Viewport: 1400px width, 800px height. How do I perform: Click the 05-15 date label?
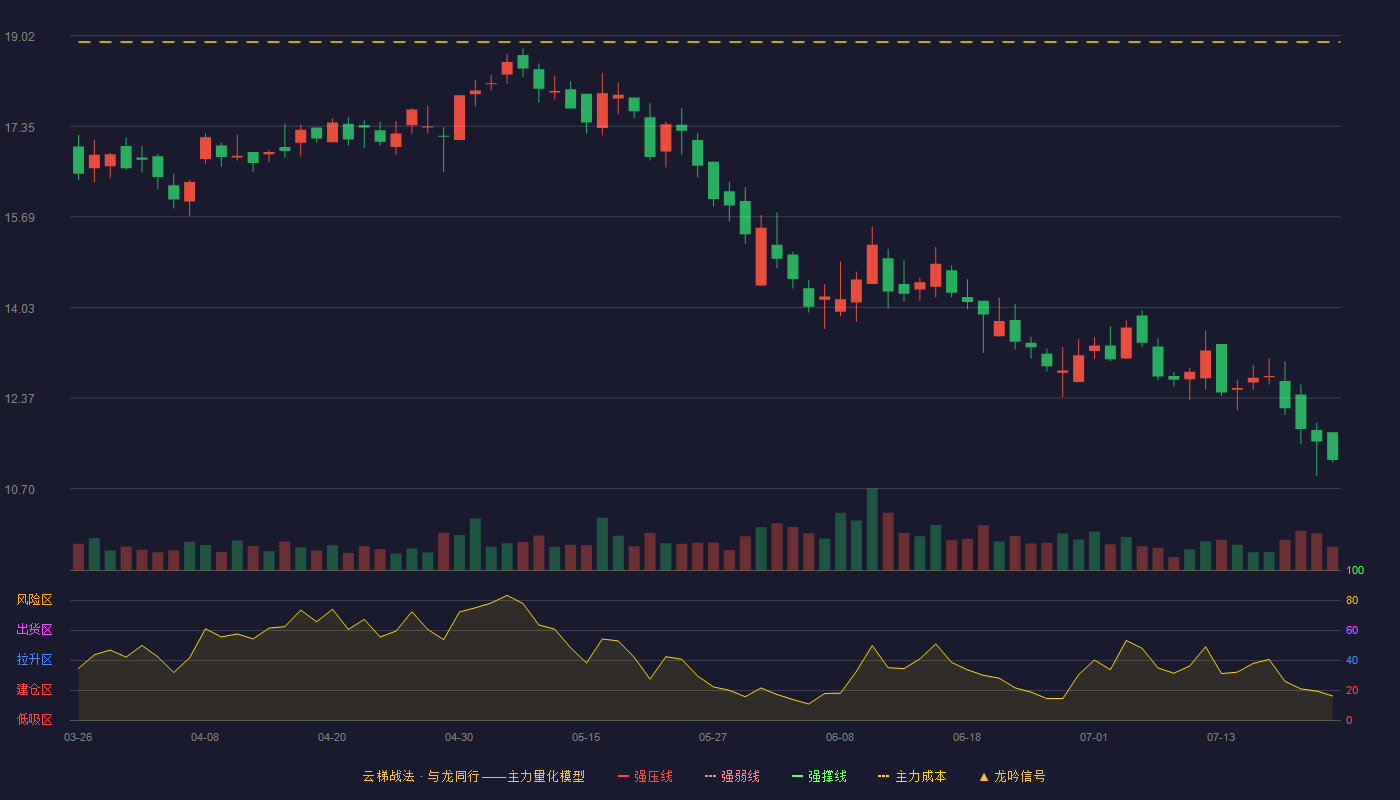click(586, 737)
